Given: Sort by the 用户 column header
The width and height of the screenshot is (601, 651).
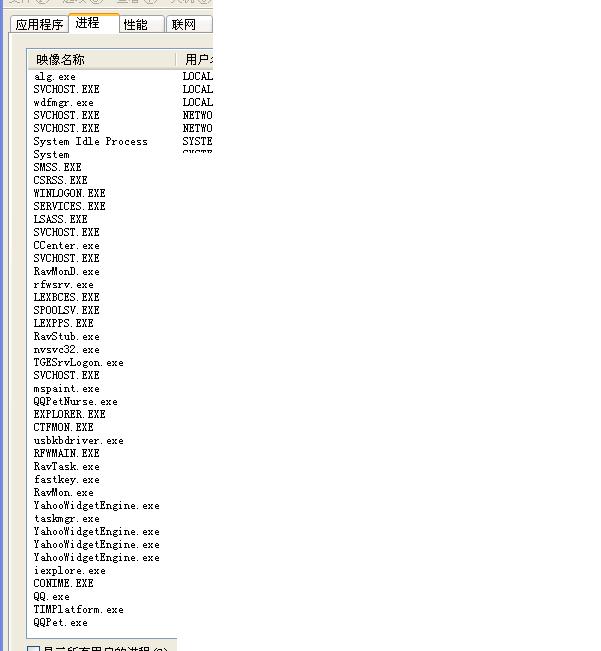Looking at the screenshot, I should click(x=195, y=59).
